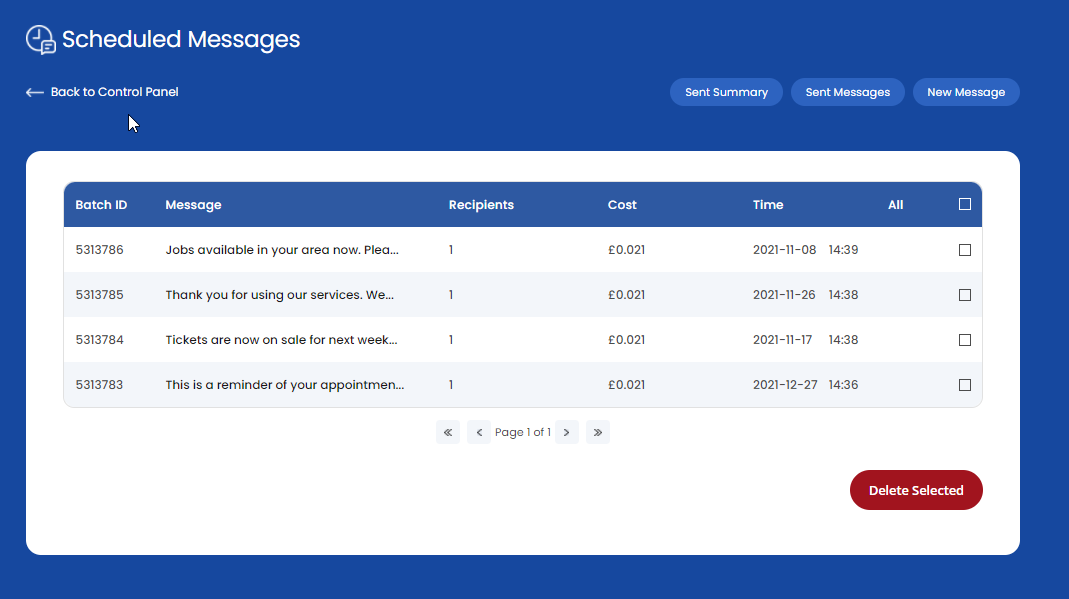Open the Sent Summary page
This screenshot has width=1069, height=599.
(726, 92)
